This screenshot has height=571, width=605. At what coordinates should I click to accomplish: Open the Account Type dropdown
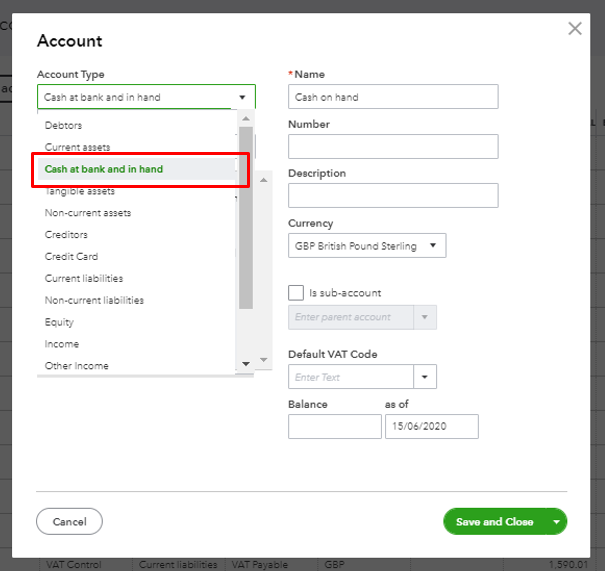point(146,97)
